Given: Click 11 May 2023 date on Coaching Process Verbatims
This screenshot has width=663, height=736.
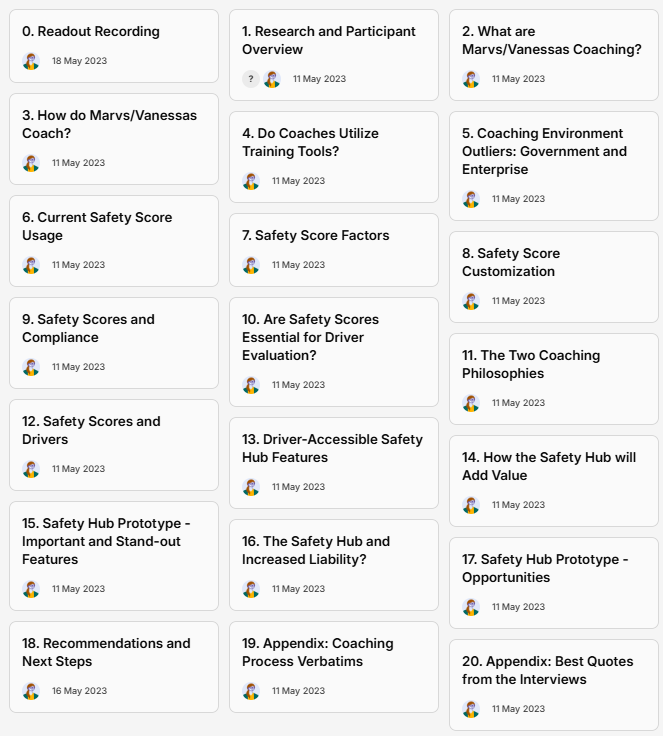Looking at the screenshot, I should 298,691.
